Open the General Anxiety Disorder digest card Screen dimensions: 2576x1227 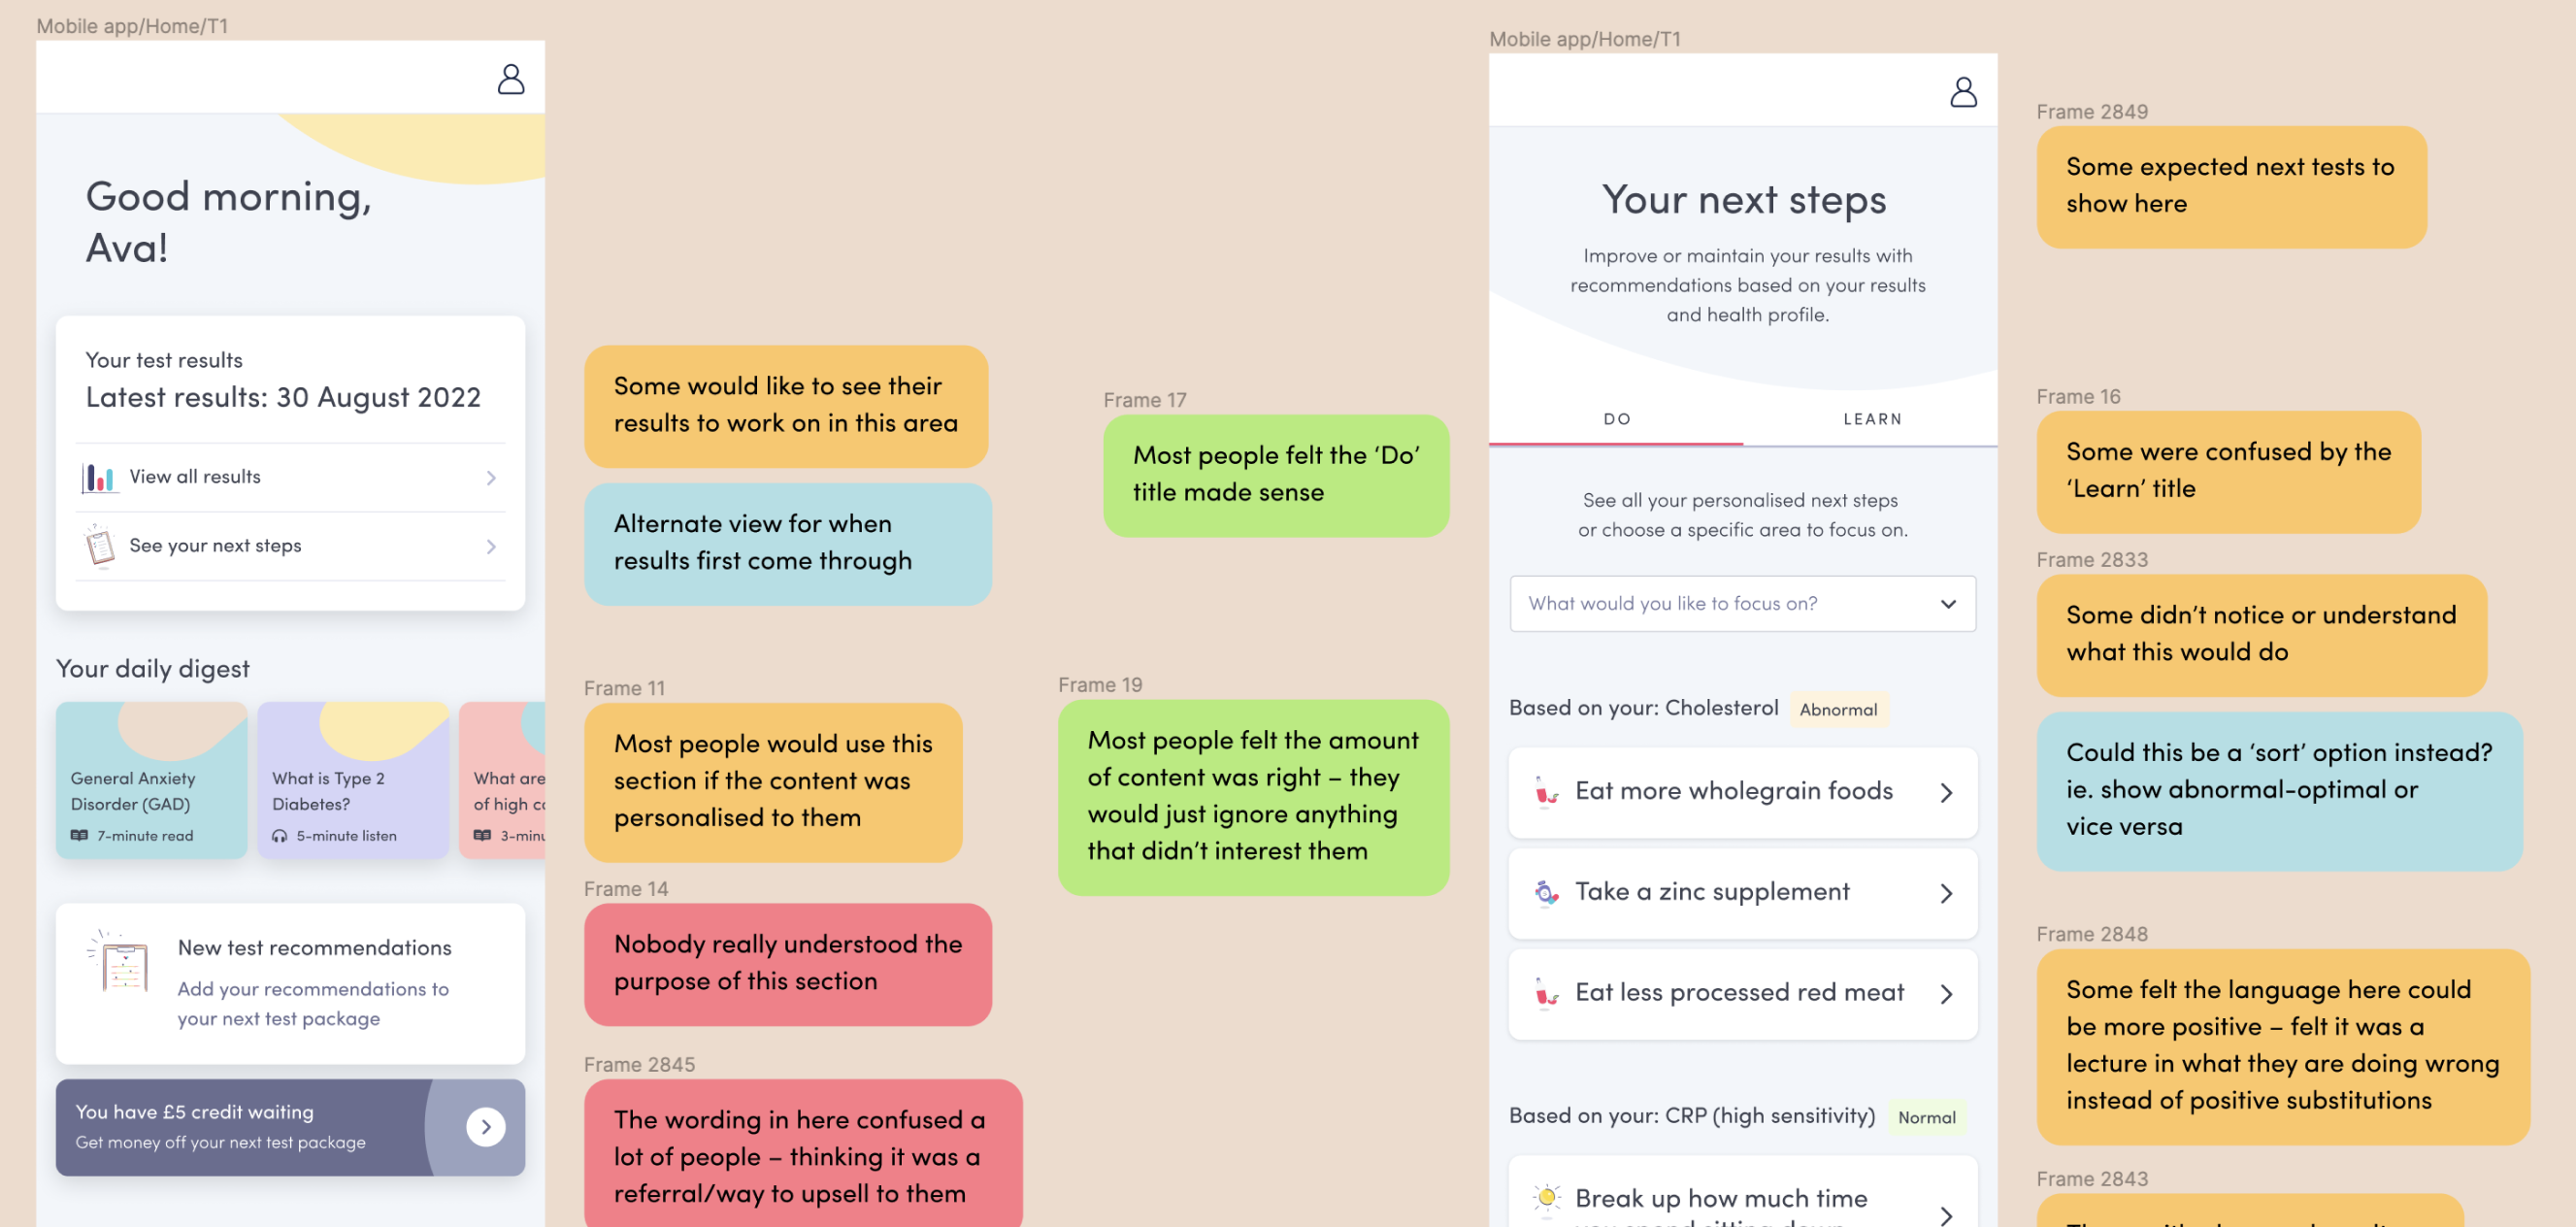coord(151,780)
